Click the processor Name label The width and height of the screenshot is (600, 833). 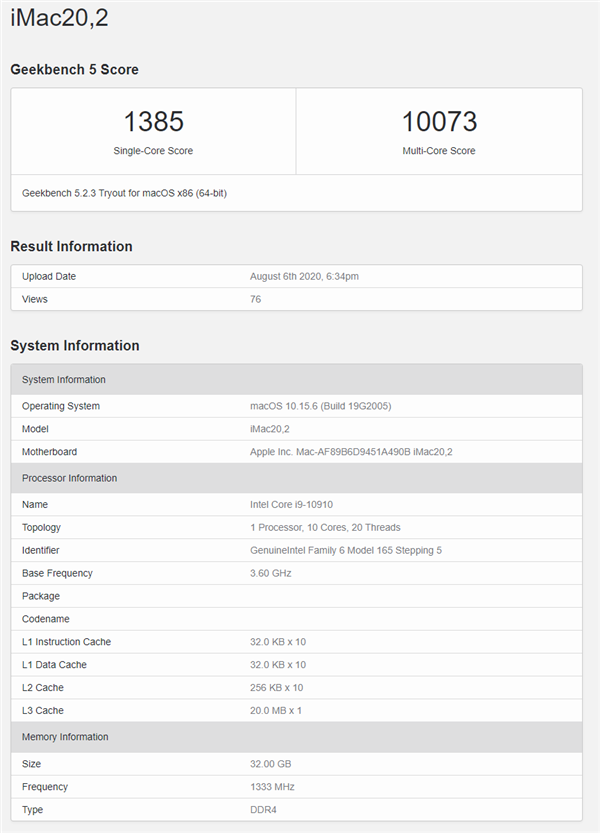pyautogui.click(x=35, y=504)
